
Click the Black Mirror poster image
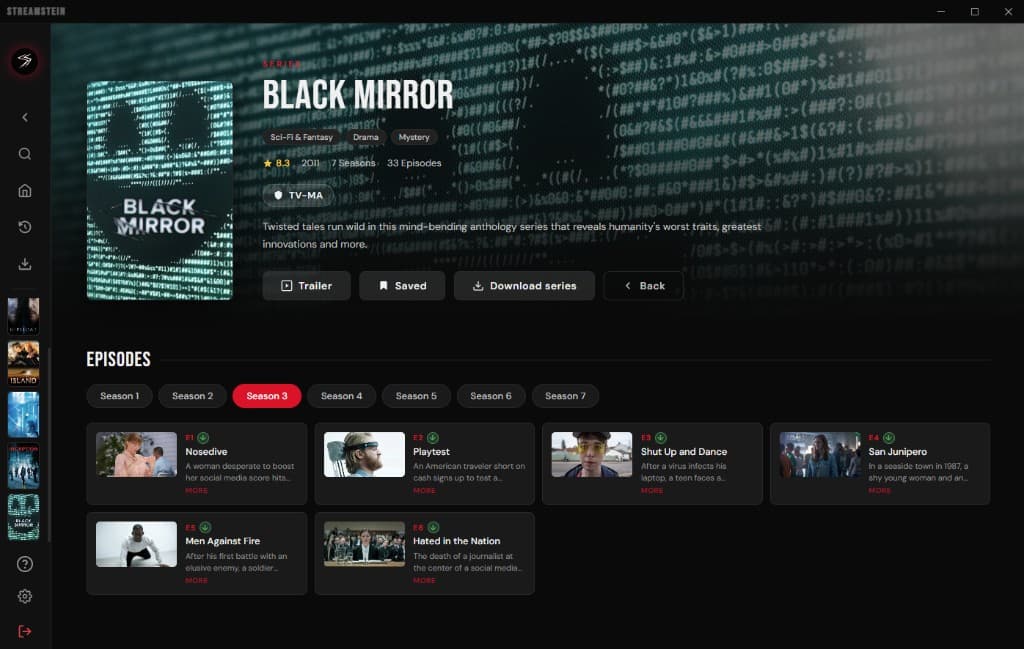(x=159, y=191)
